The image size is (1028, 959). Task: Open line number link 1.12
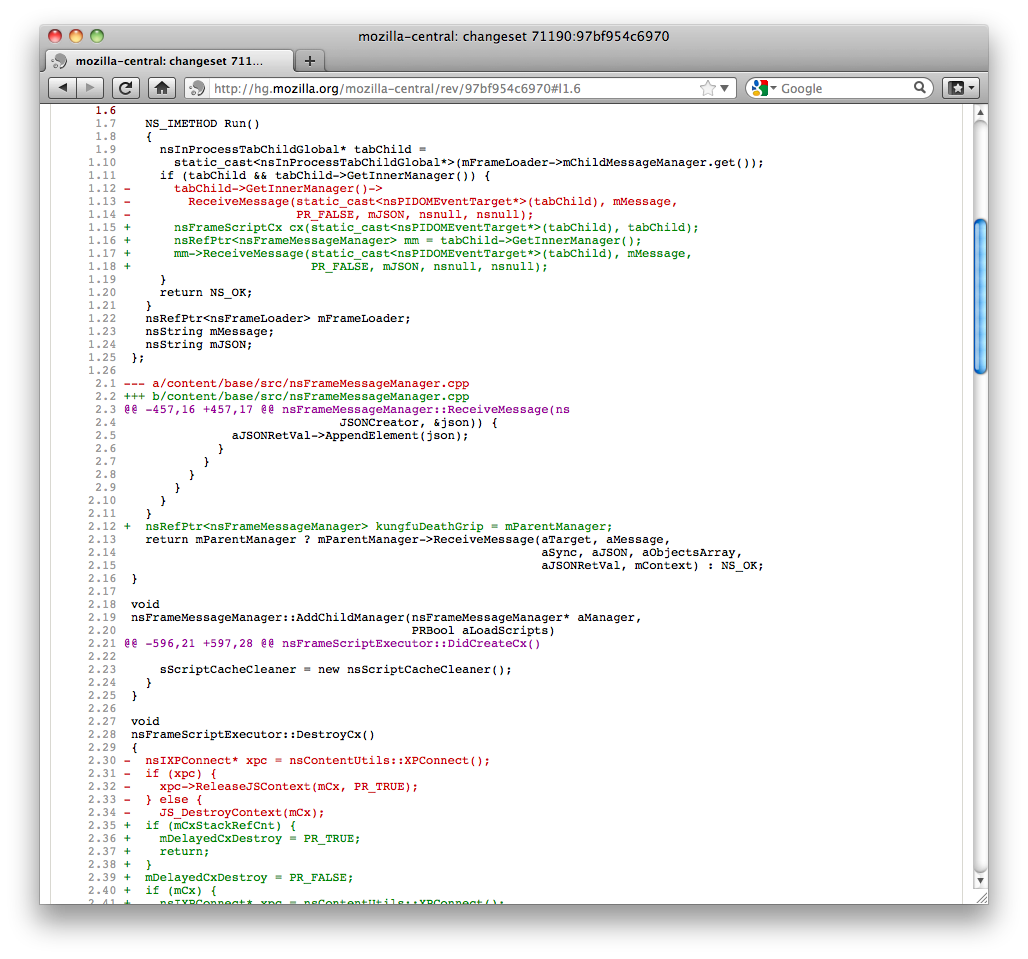coord(102,188)
